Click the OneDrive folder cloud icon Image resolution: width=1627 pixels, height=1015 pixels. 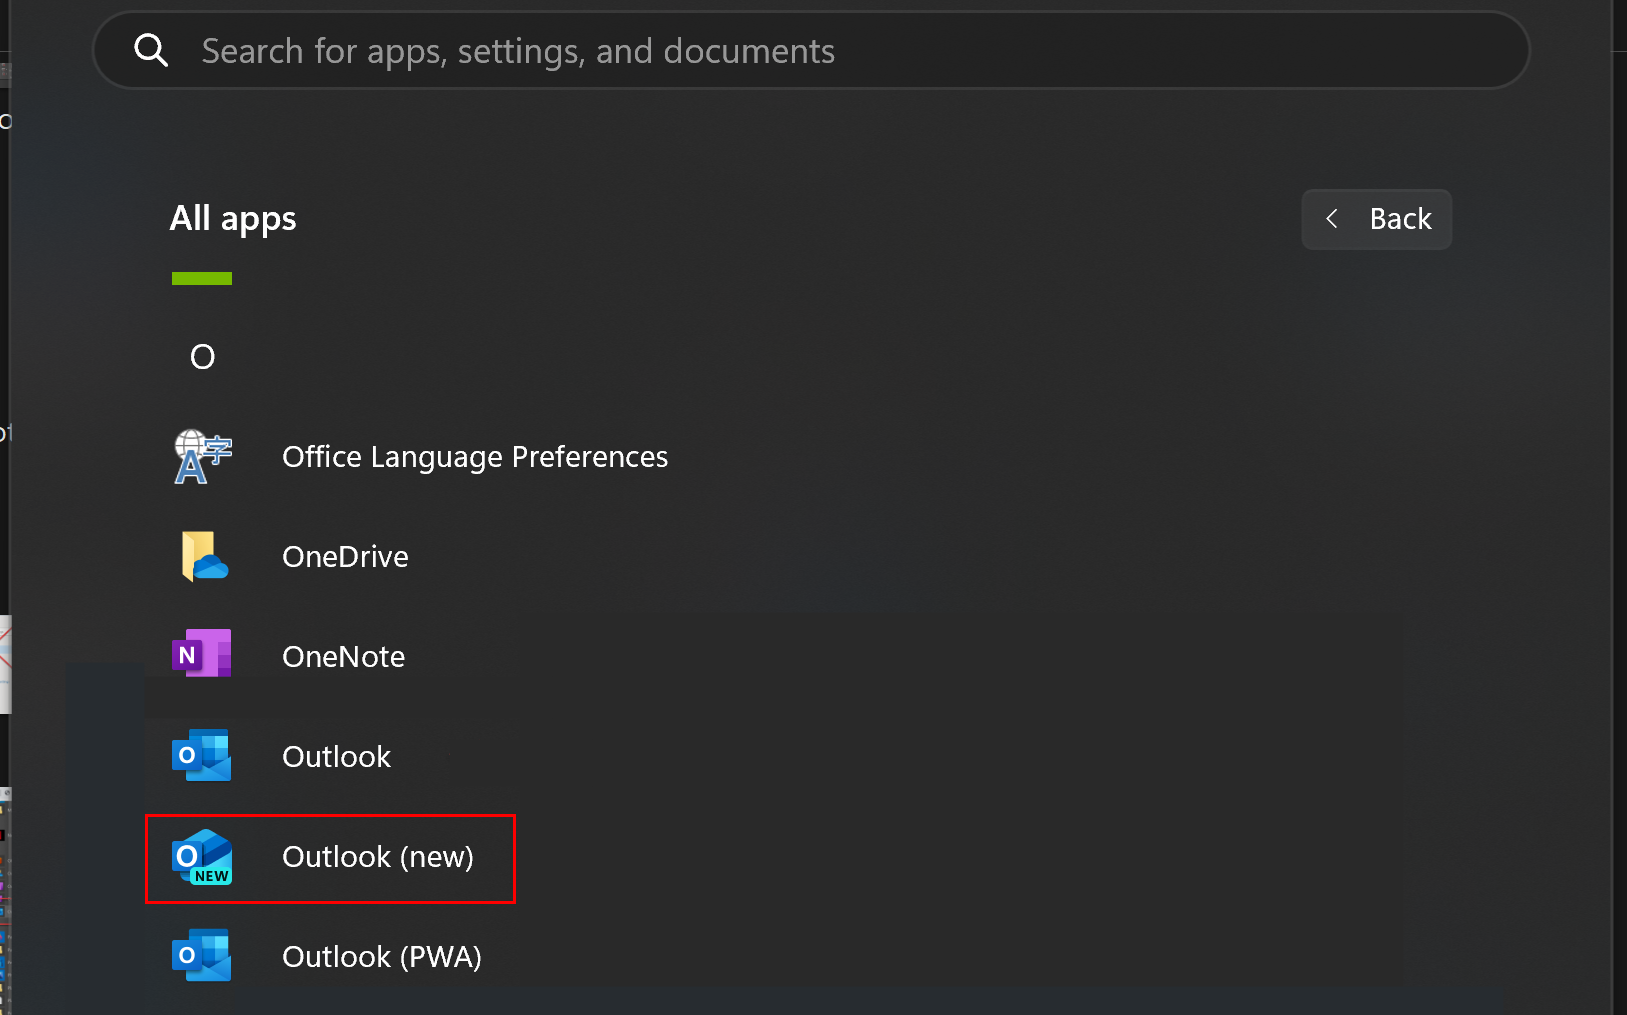[x=202, y=557]
